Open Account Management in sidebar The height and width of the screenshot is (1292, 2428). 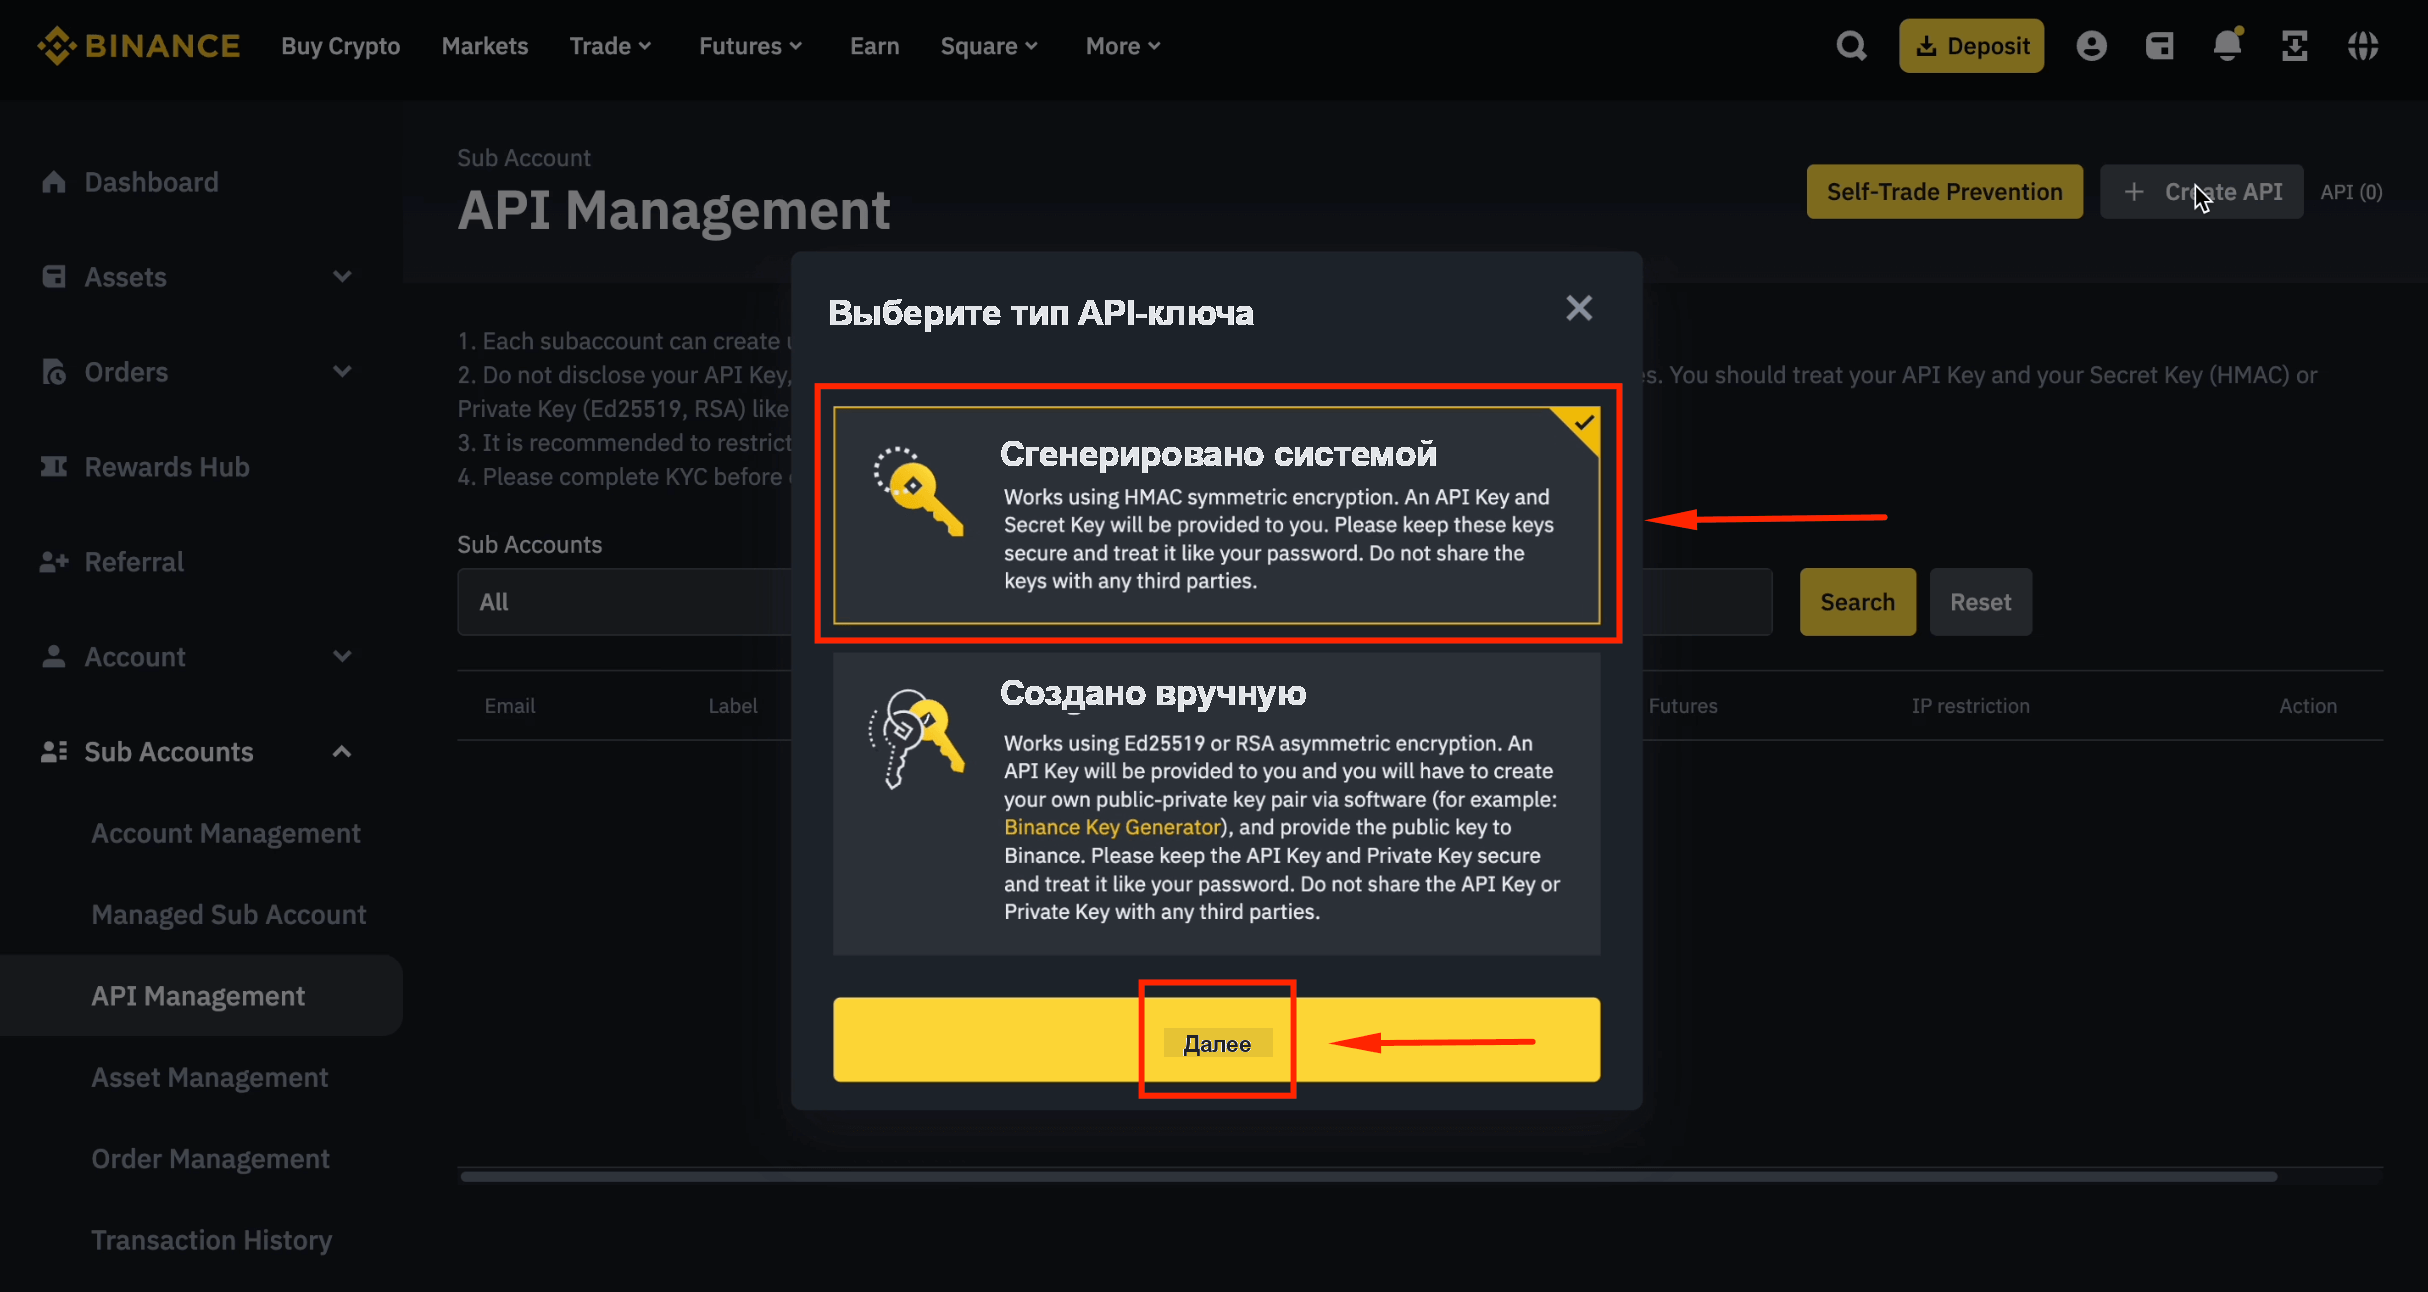tap(226, 833)
